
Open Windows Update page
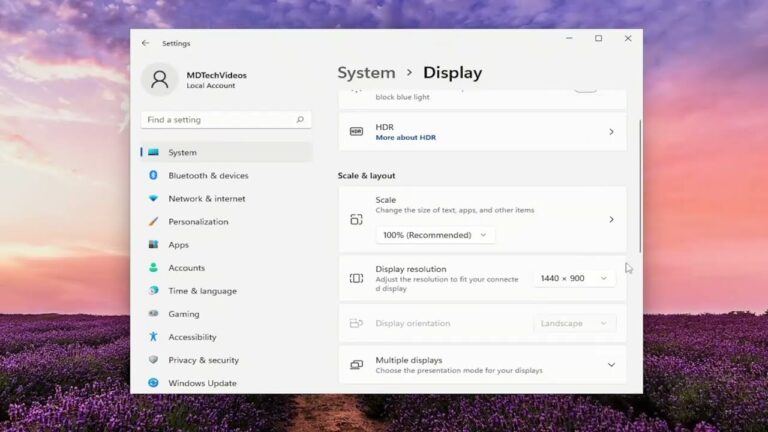[x=227, y=383]
